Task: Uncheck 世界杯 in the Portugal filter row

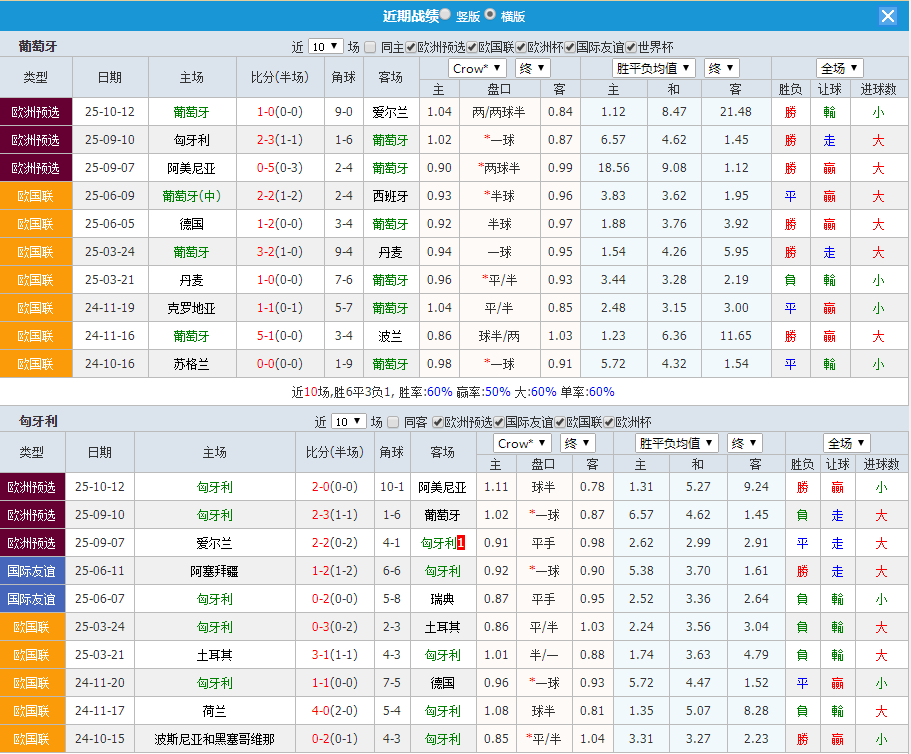Action: [632, 46]
